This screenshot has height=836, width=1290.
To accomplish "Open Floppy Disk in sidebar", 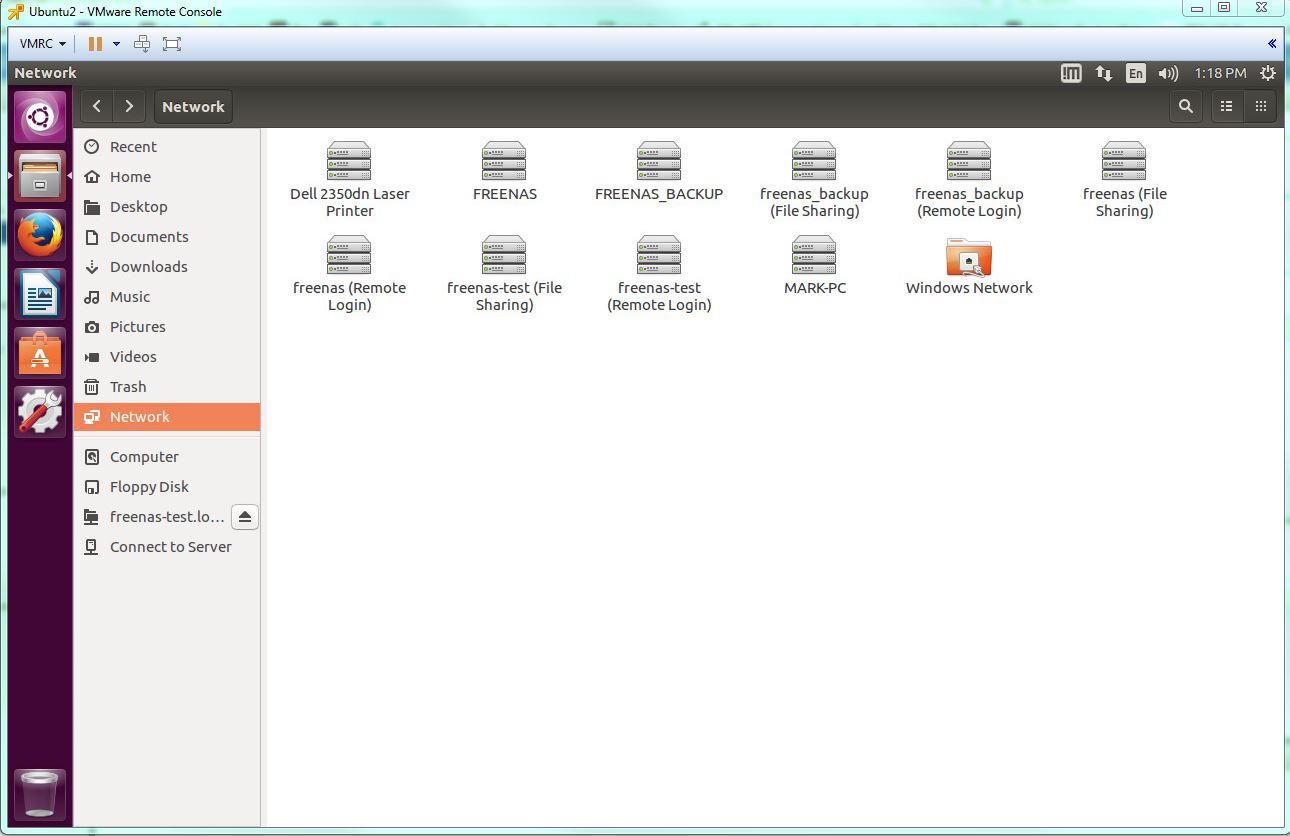I will [166, 487].
